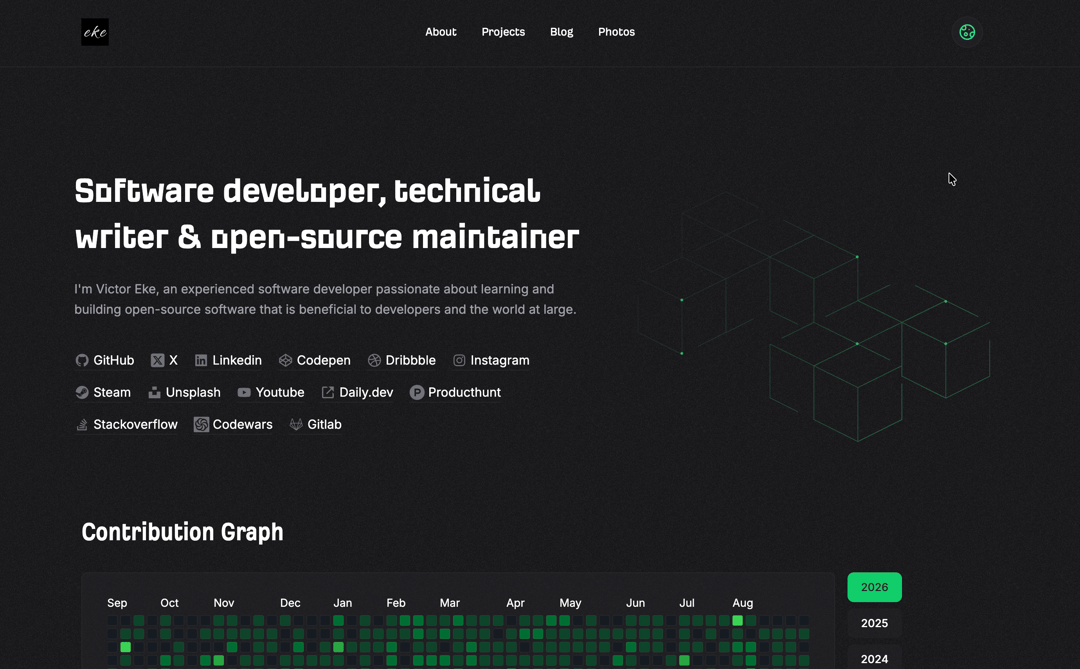This screenshot has height=669, width=1080.
Task: Click the Youtube play icon
Action: [x=244, y=392]
